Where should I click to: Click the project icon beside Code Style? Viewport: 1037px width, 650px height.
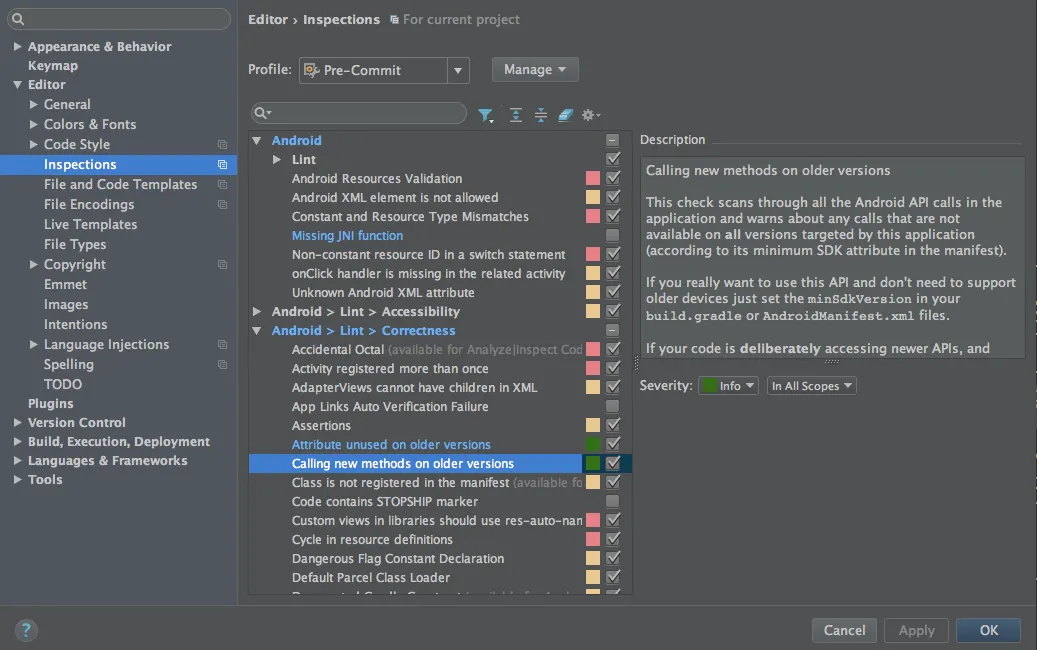[222, 144]
